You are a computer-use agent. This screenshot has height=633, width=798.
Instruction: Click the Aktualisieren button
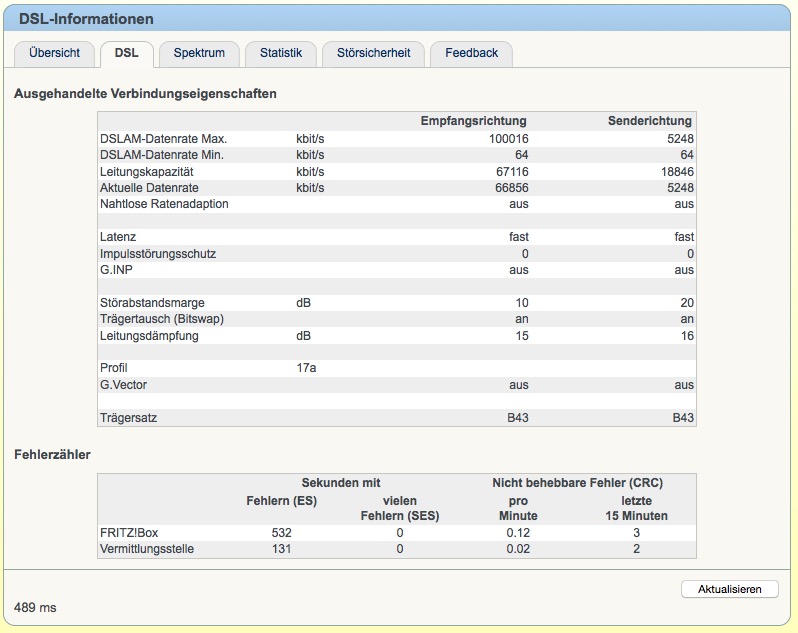point(730,589)
